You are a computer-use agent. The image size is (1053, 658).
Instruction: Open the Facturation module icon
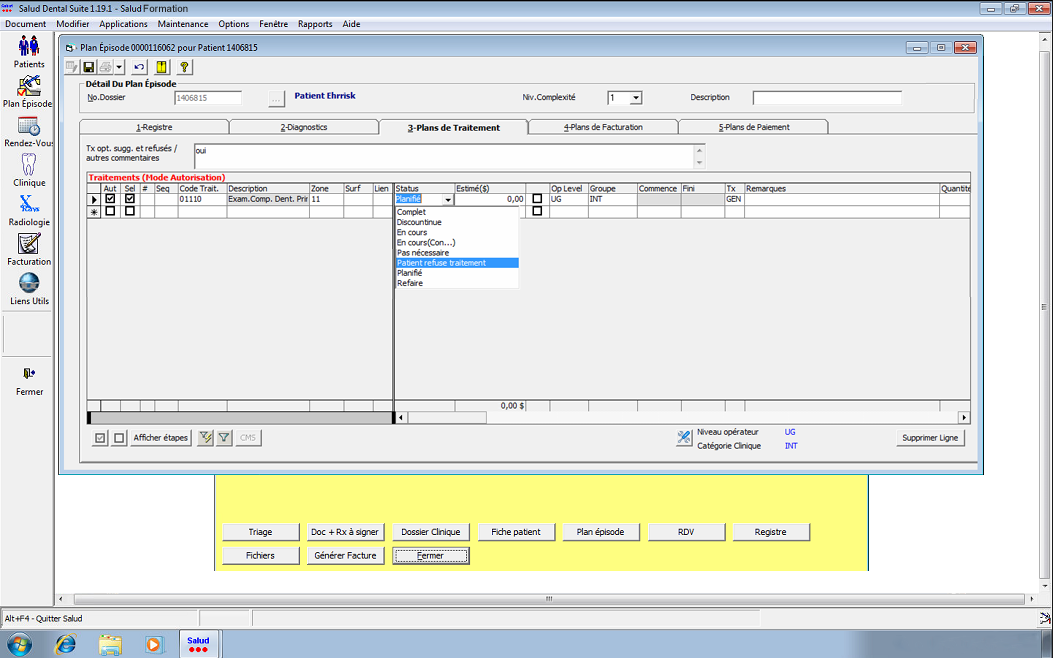[x=29, y=244]
